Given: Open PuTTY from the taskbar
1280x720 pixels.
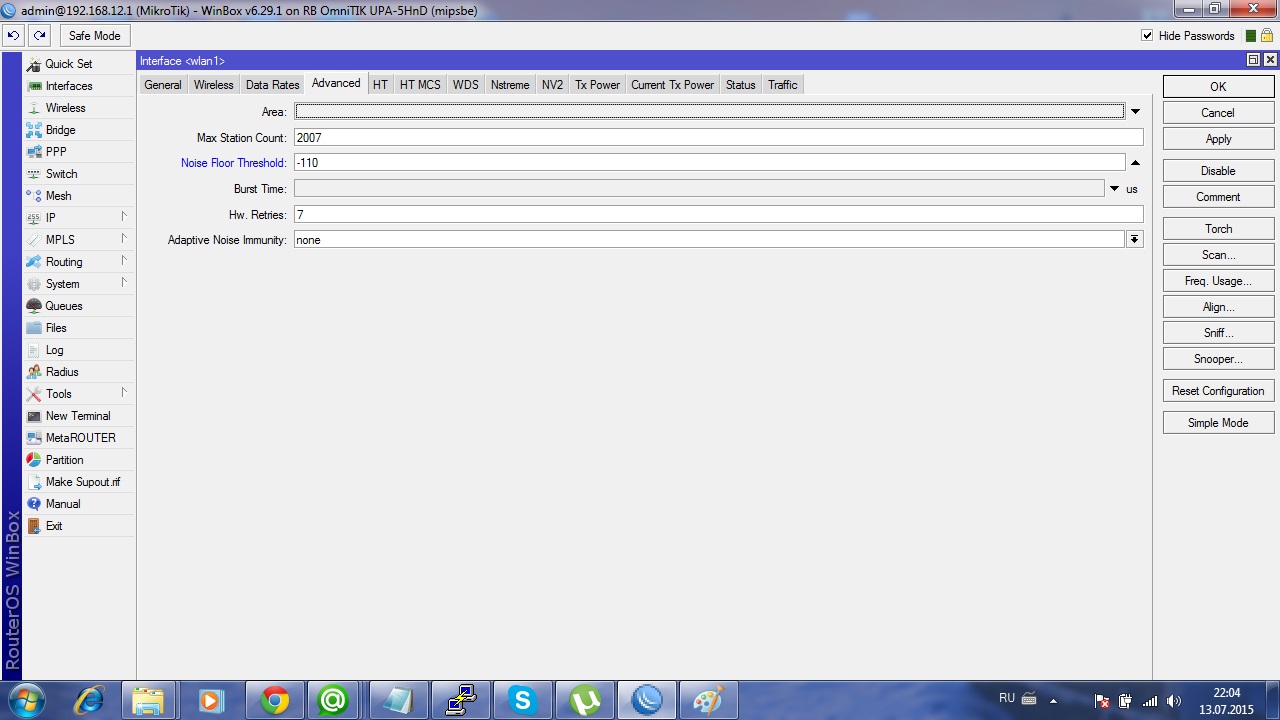Looking at the screenshot, I should point(461,701).
